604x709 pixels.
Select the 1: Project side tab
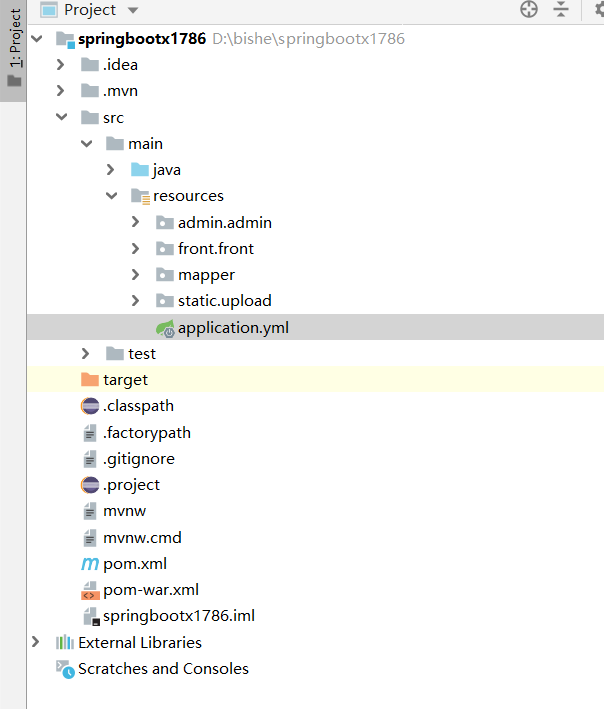tap(14, 50)
